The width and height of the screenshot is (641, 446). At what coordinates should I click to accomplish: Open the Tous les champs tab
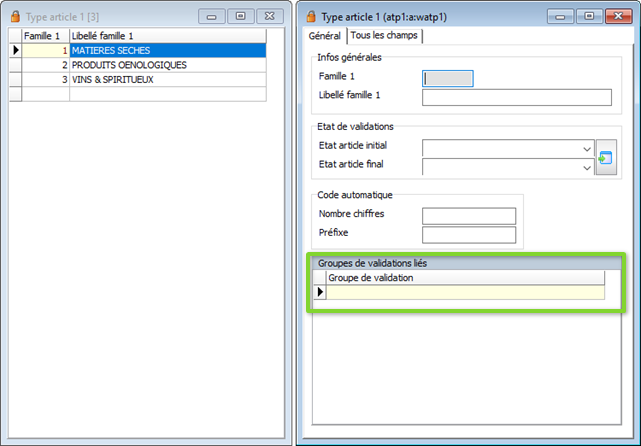coord(385,35)
